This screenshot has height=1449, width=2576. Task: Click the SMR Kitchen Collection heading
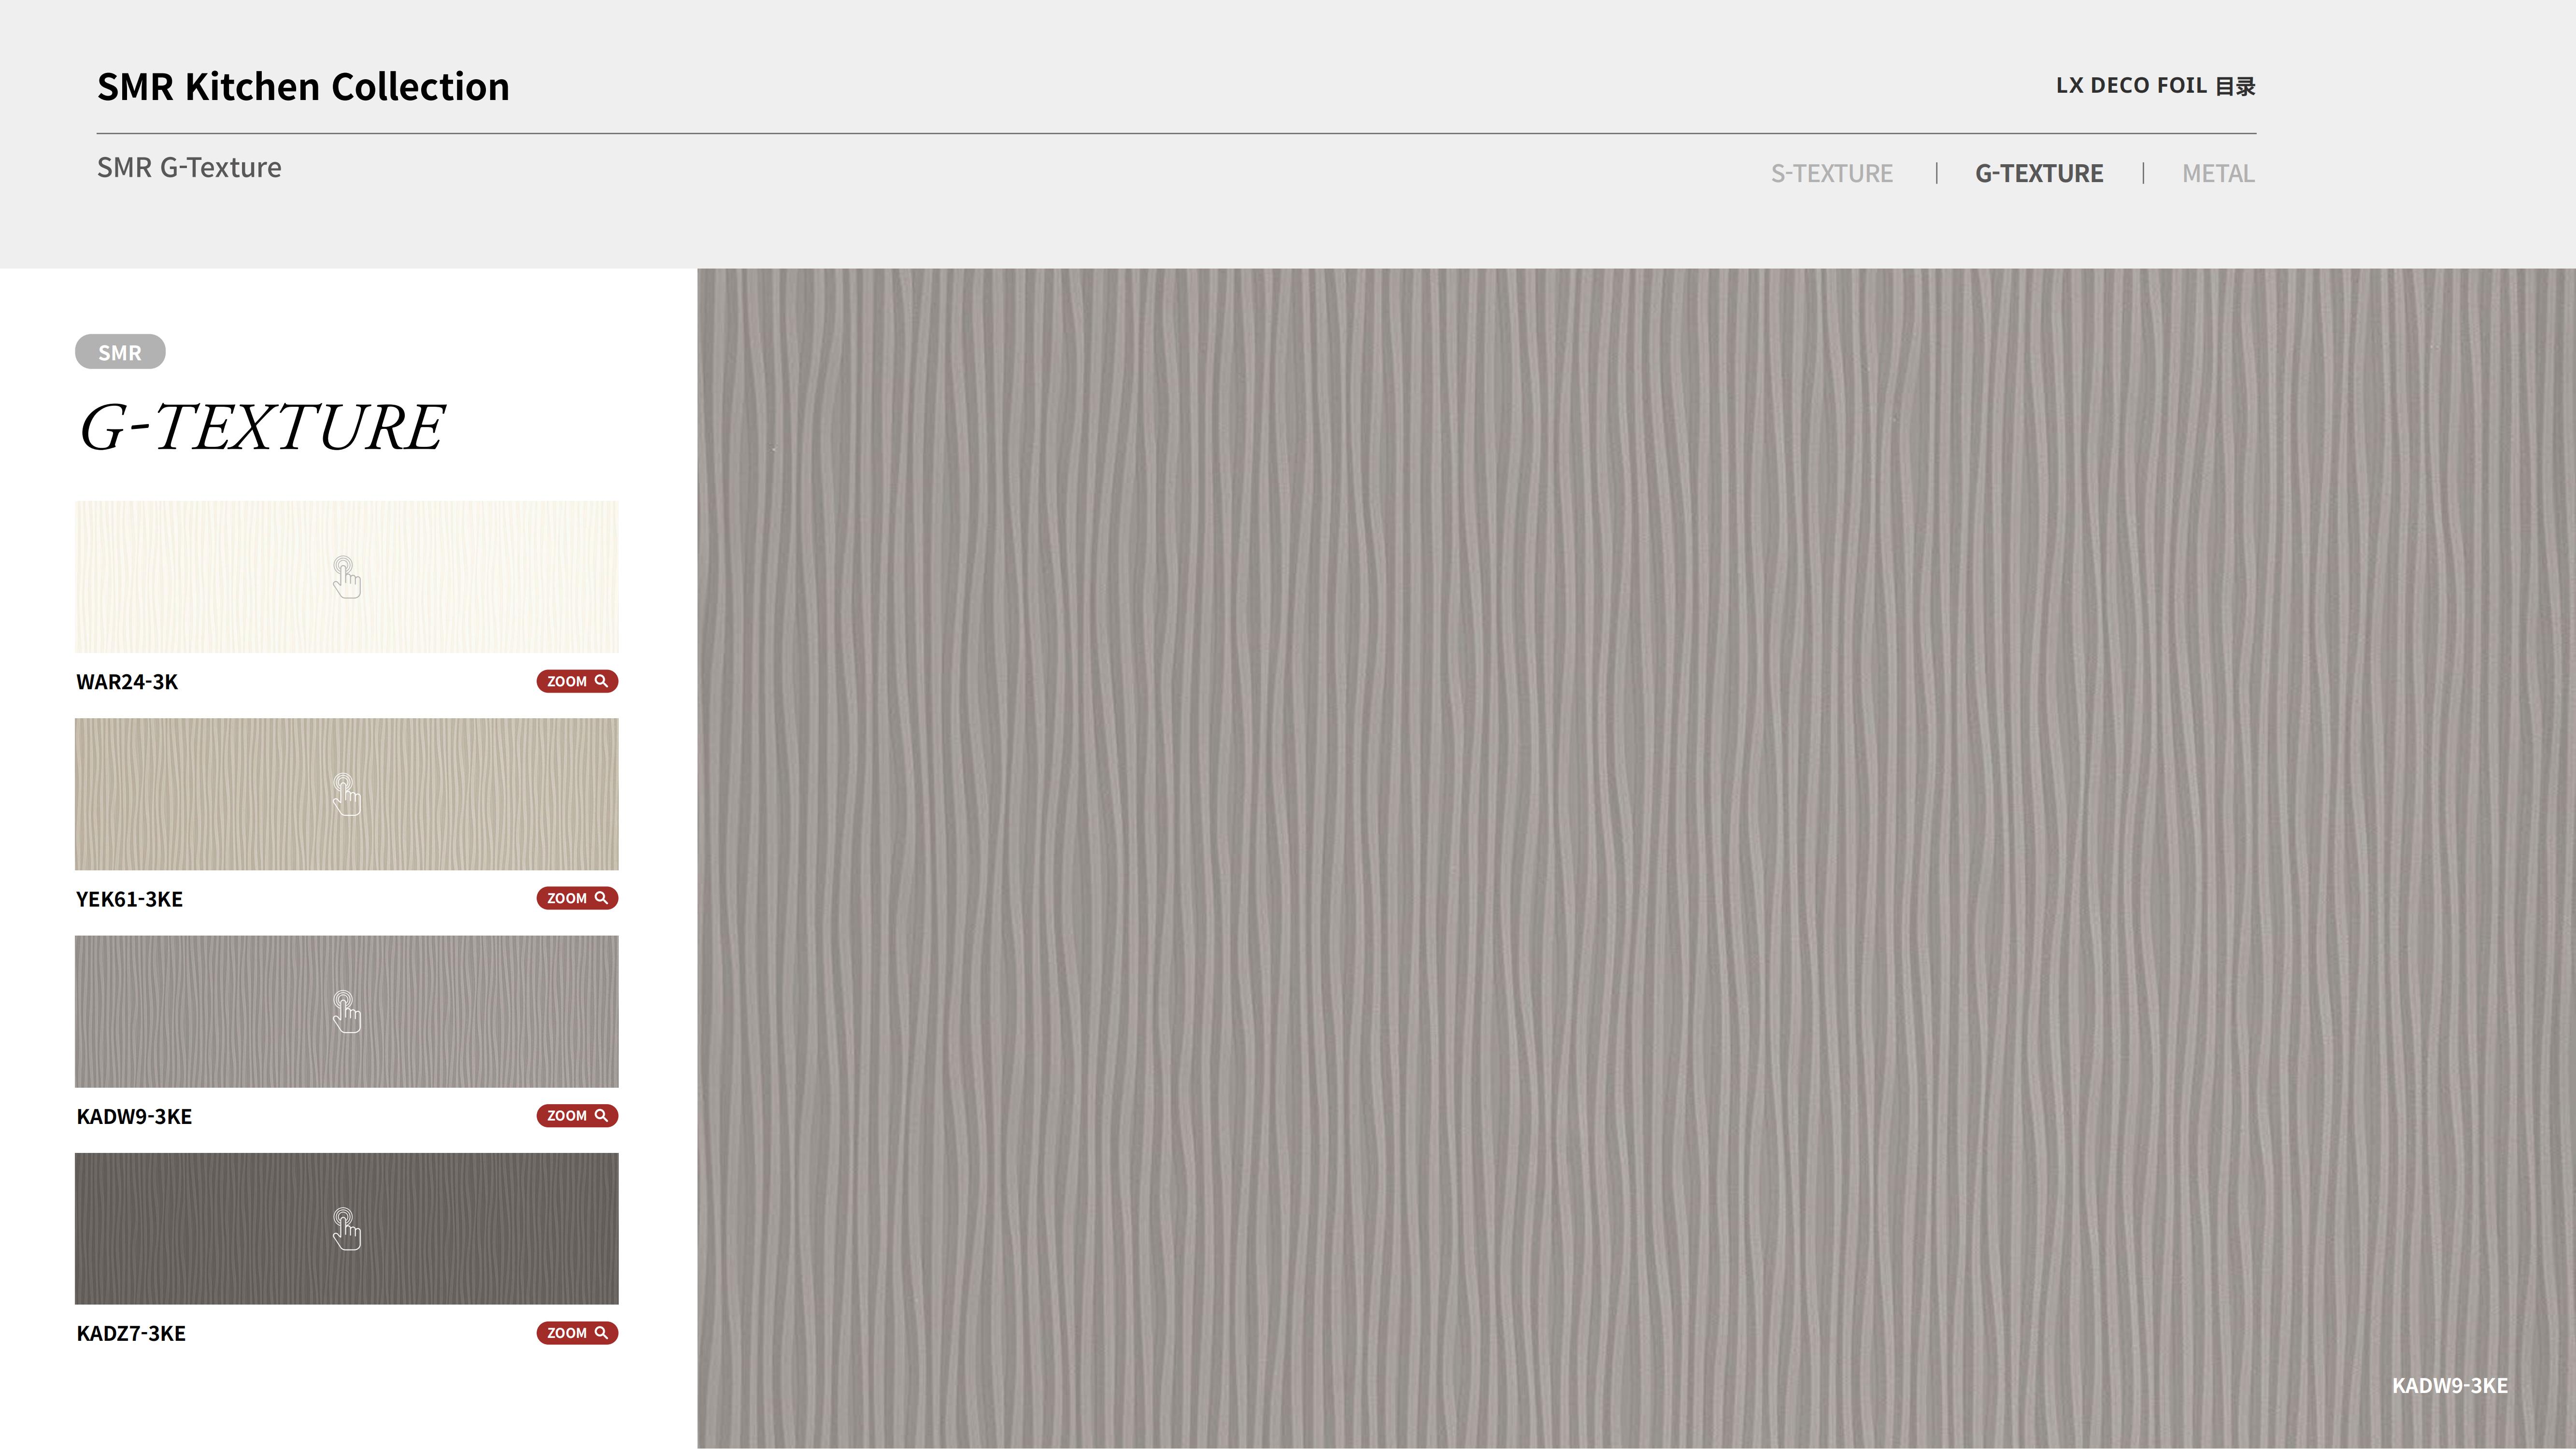pos(303,87)
